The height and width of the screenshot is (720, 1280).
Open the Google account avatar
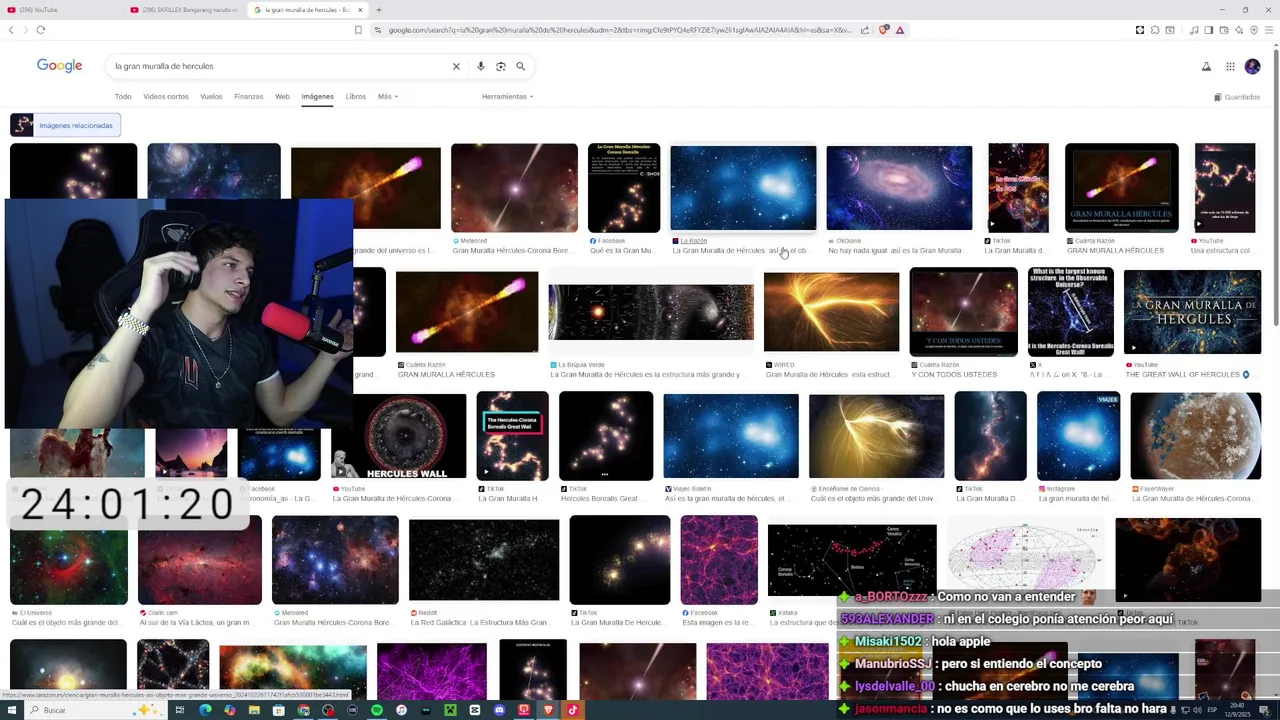tap(1253, 67)
